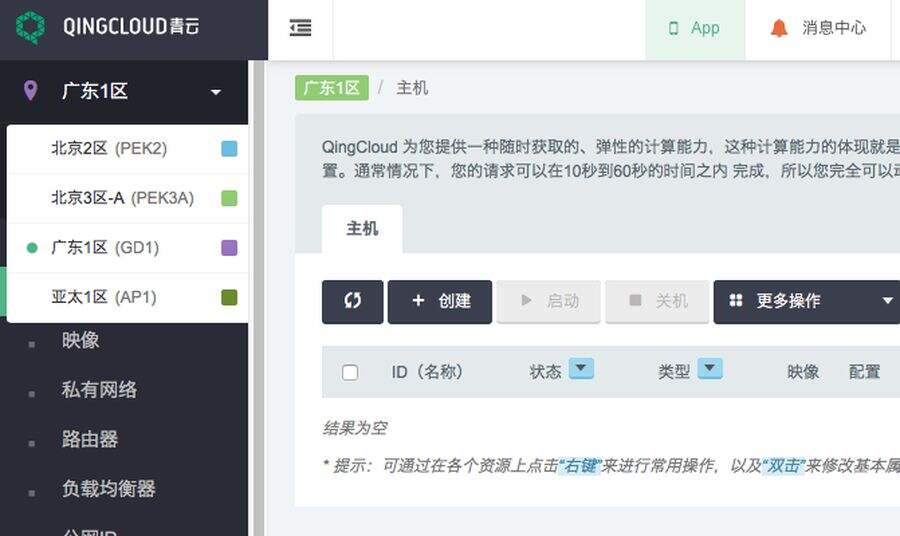Screen dimensions: 900x536
Task: Switch to the 主机 tab
Action: (x=362, y=229)
